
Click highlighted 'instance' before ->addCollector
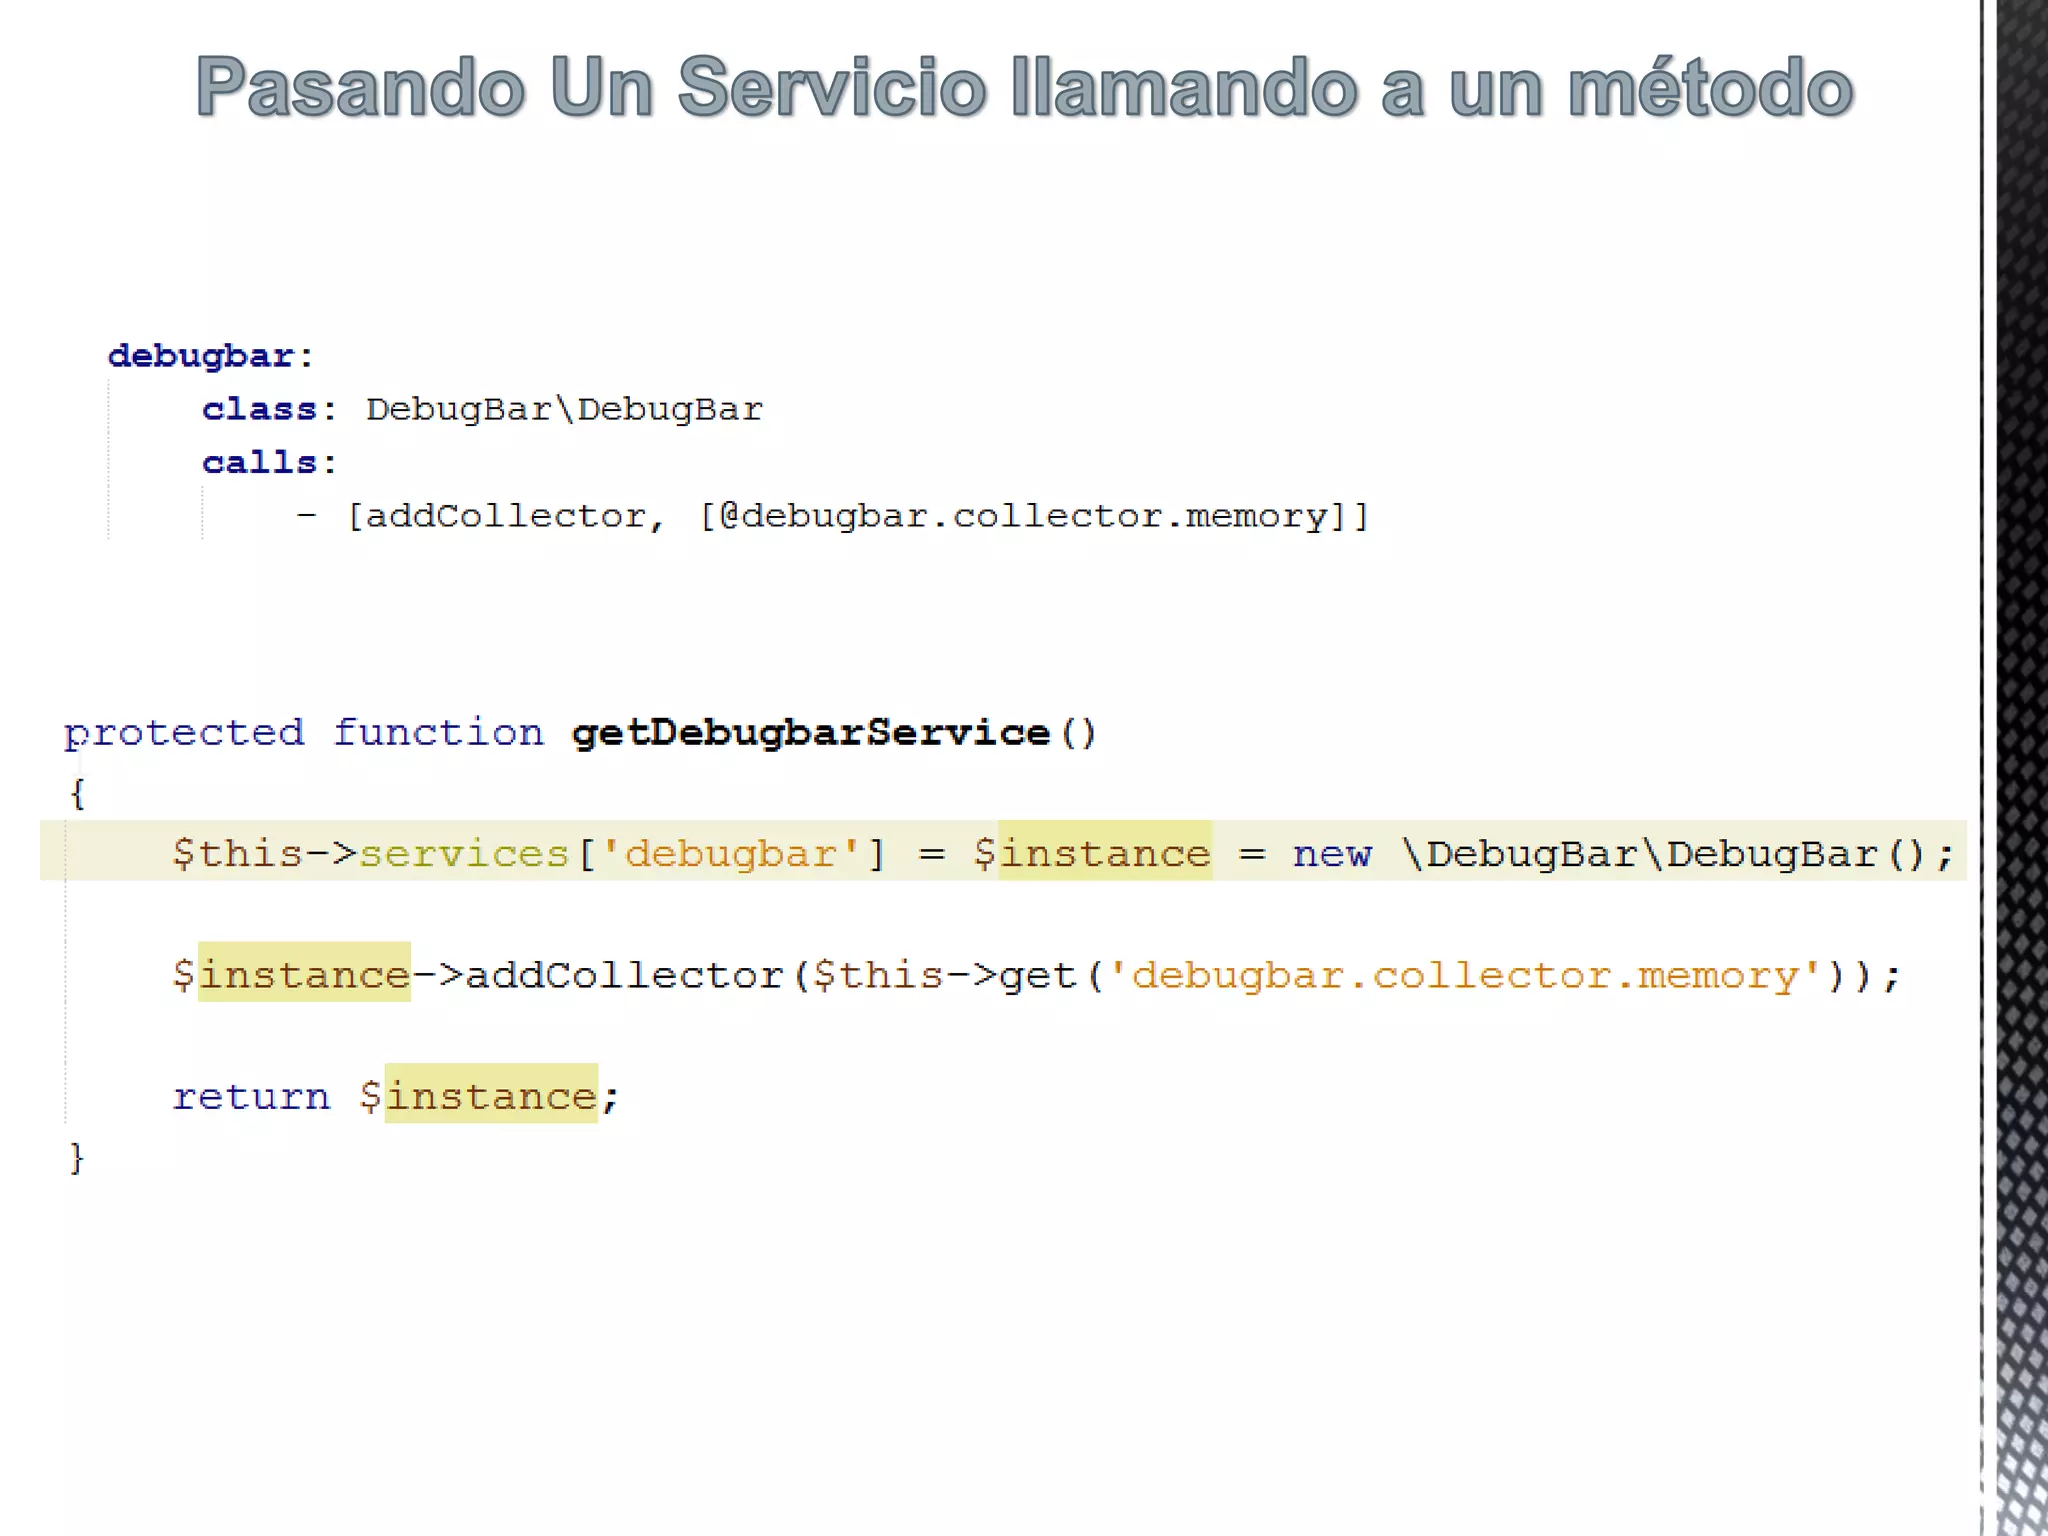pyautogui.click(x=304, y=975)
